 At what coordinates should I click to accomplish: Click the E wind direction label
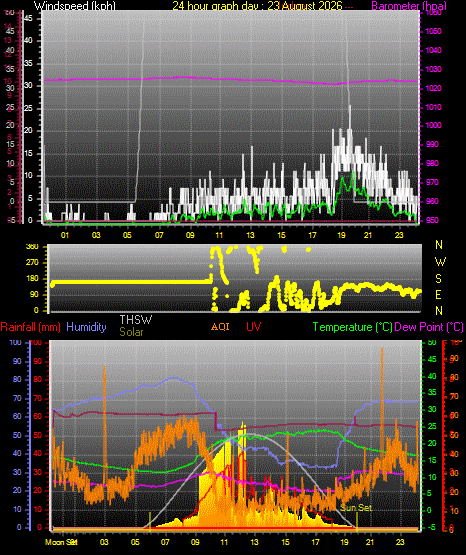point(438,294)
